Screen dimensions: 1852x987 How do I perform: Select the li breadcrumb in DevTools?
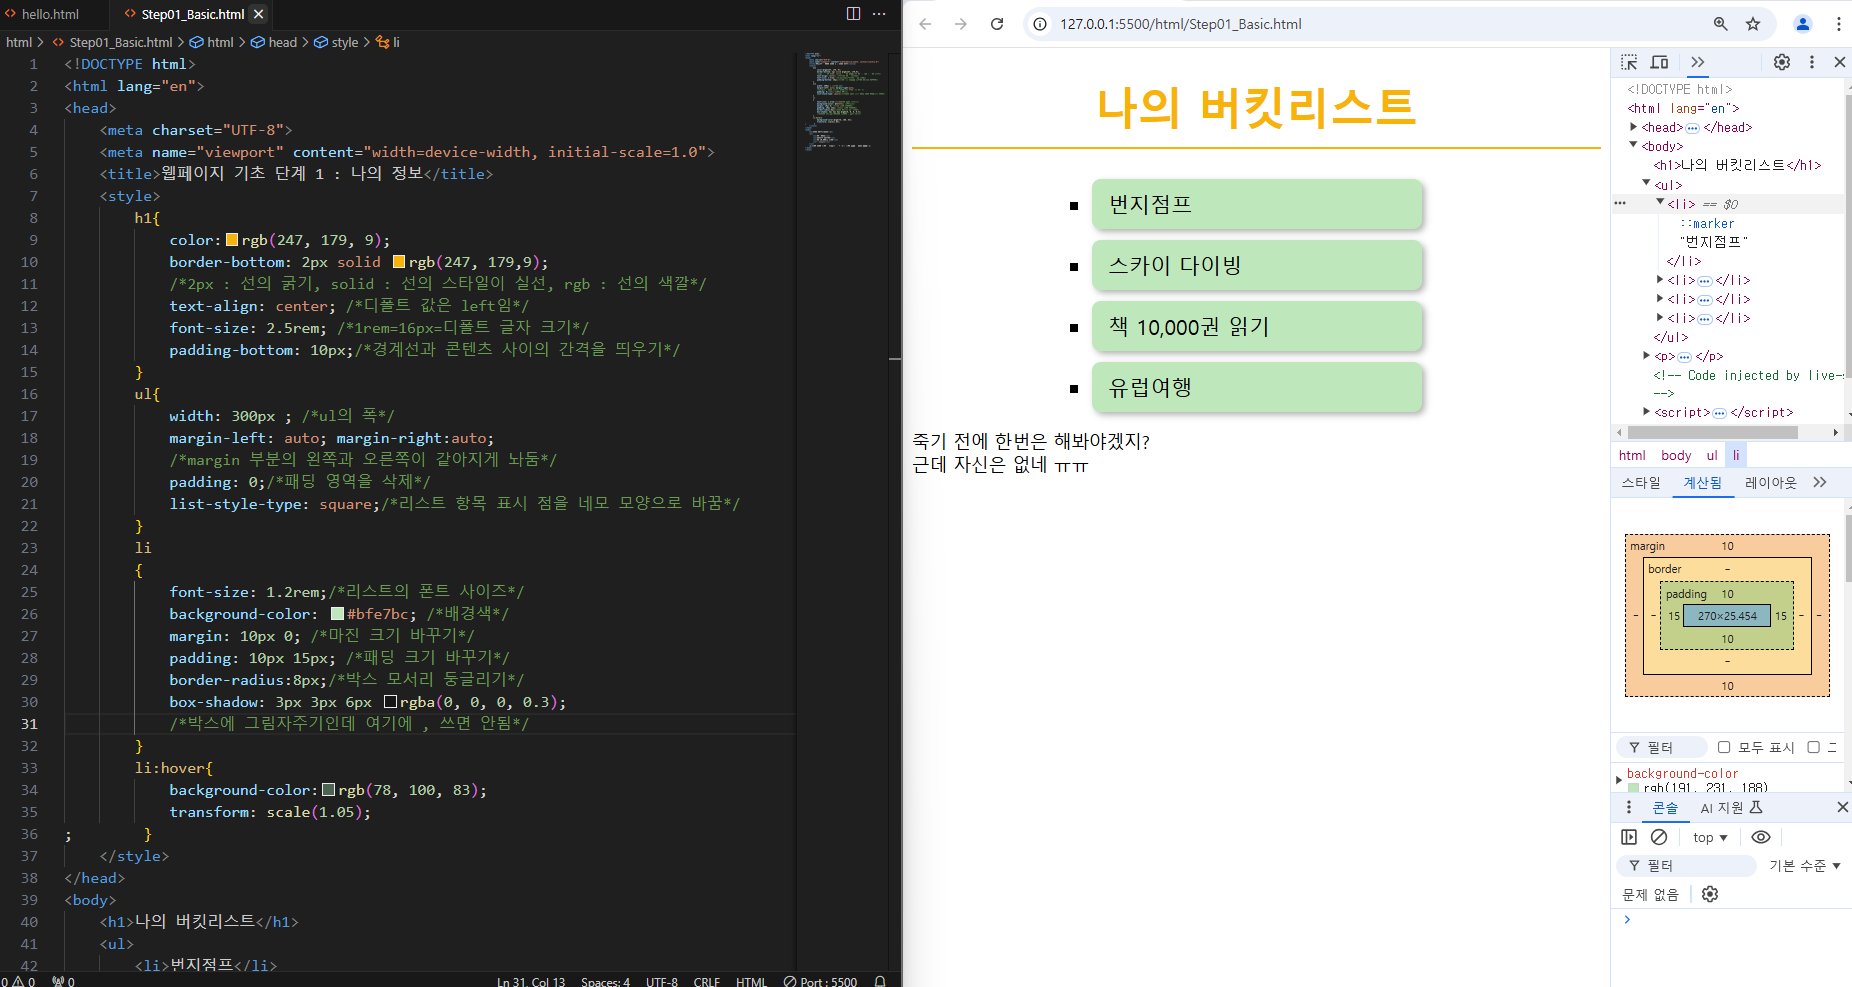[x=1736, y=455]
